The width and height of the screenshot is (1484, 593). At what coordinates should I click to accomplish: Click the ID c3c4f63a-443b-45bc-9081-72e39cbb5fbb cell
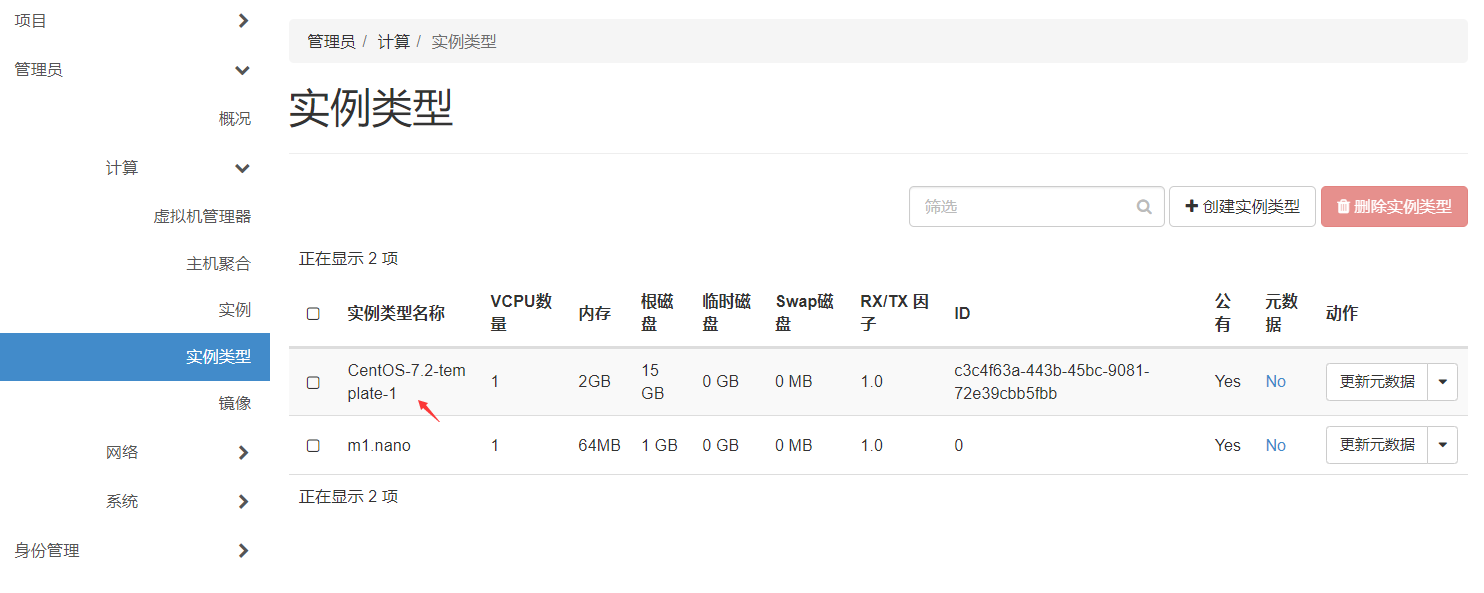[x=1052, y=382]
